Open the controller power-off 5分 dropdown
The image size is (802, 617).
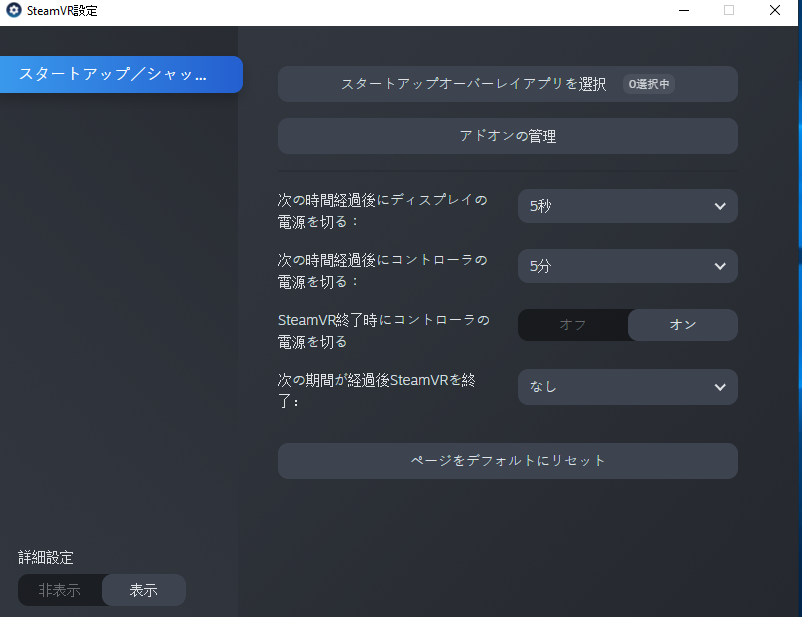(628, 266)
